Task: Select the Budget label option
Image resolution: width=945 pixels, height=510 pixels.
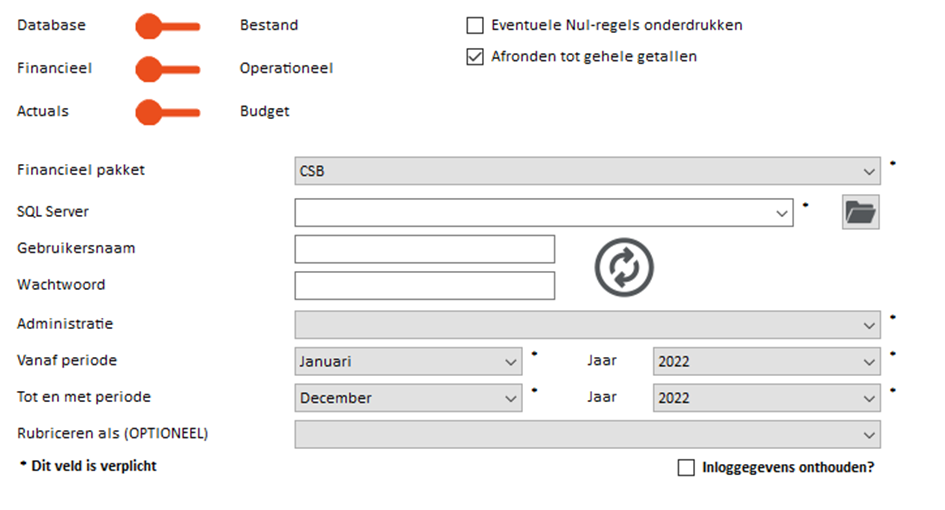Action: pyautogui.click(x=265, y=112)
